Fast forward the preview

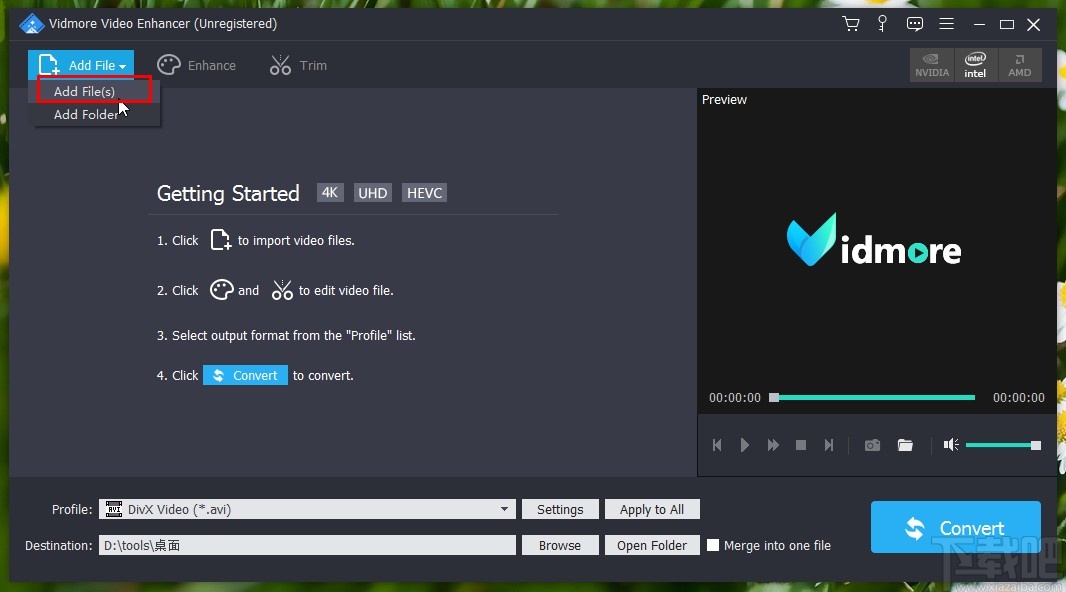[773, 445]
